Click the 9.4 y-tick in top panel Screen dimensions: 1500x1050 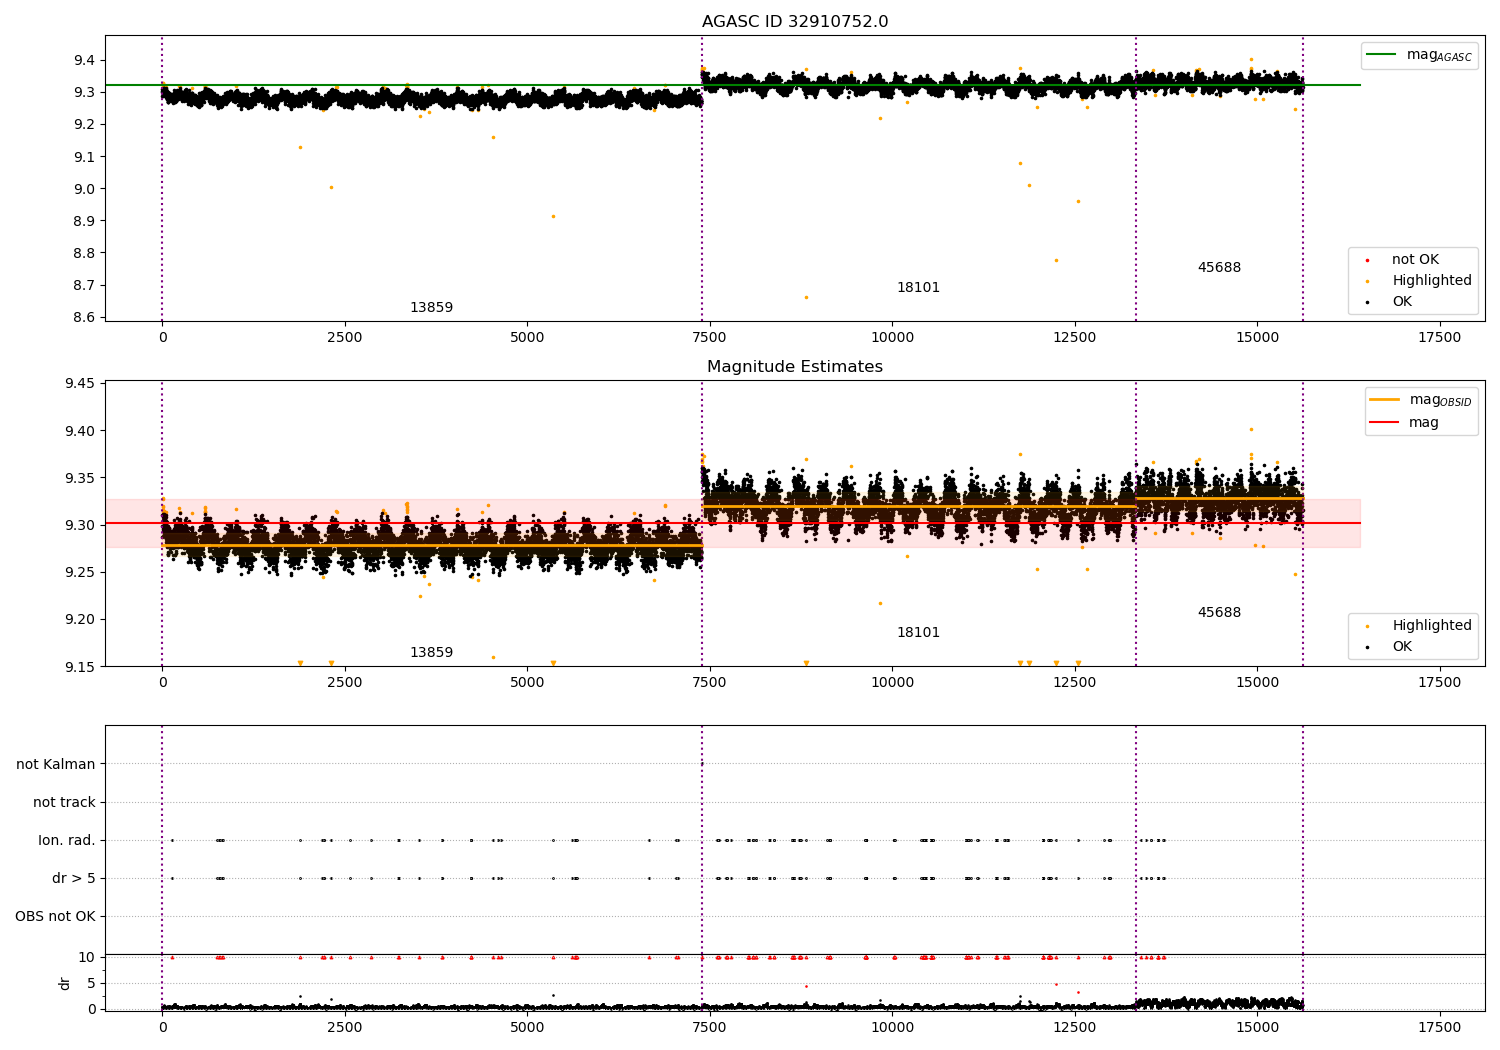tap(84, 61)
